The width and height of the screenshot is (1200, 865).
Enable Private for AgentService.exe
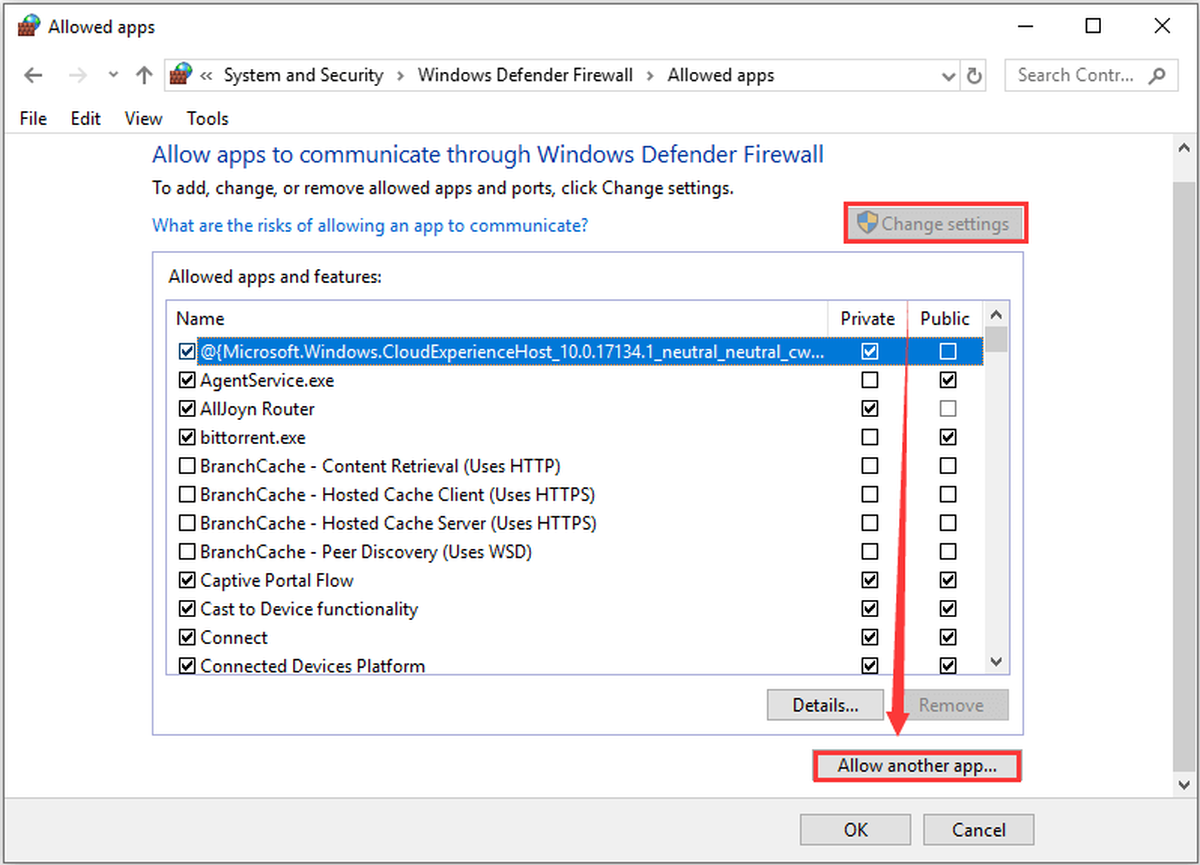[870, 380]
